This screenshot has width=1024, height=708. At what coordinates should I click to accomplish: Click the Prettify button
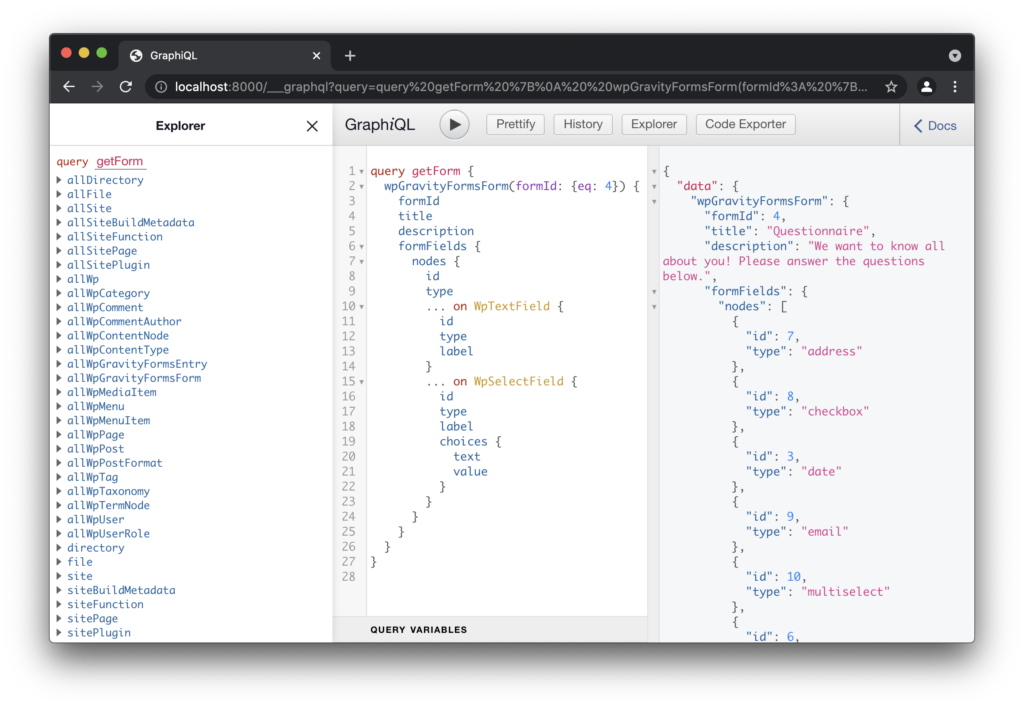click(x=516, y=125)
